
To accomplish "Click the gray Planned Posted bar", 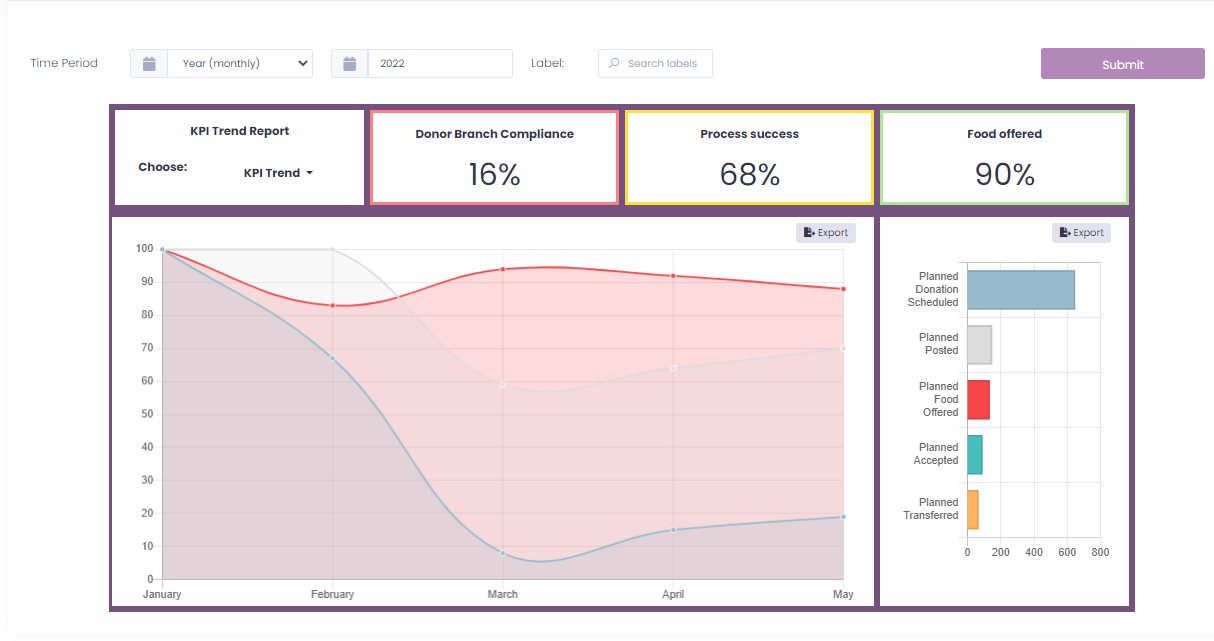I will (979, 345).
